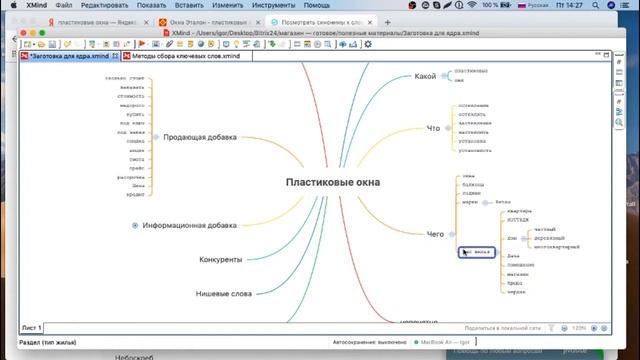This screenshot has height=360, width=640.
Task: Collapse the Чего branch handle
Action: 451,234
